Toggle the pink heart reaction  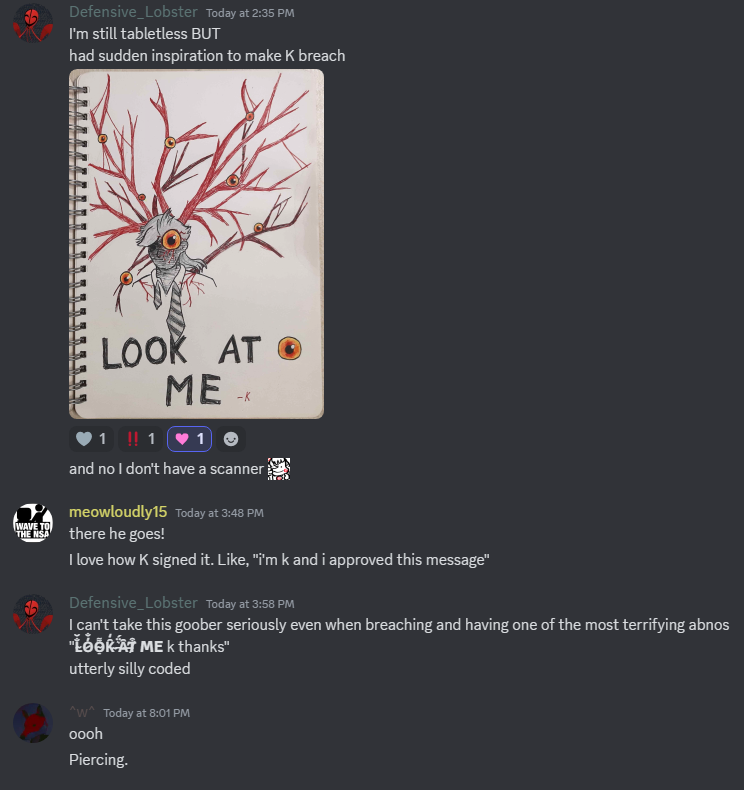pyautogui.click(x=189, y=439)
